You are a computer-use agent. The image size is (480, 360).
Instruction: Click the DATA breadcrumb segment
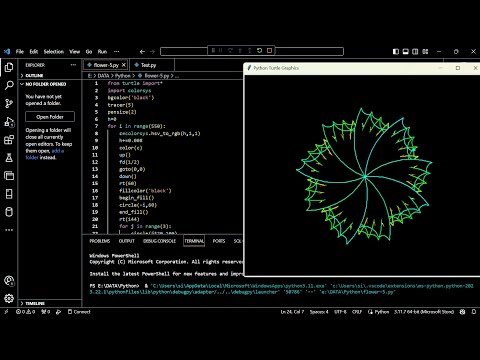click(x=103, y=76)
